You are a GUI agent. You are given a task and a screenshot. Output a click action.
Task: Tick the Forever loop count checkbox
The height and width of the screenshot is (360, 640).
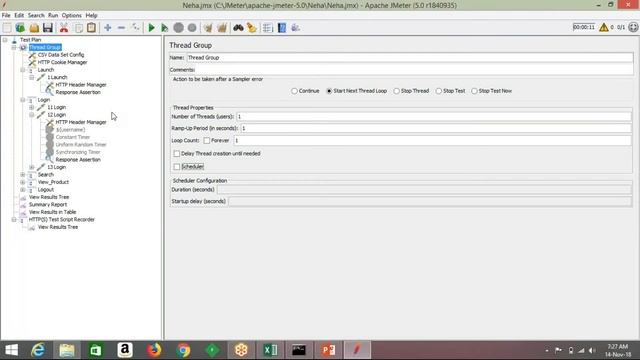pyautogui.click(x=207, y=140)
